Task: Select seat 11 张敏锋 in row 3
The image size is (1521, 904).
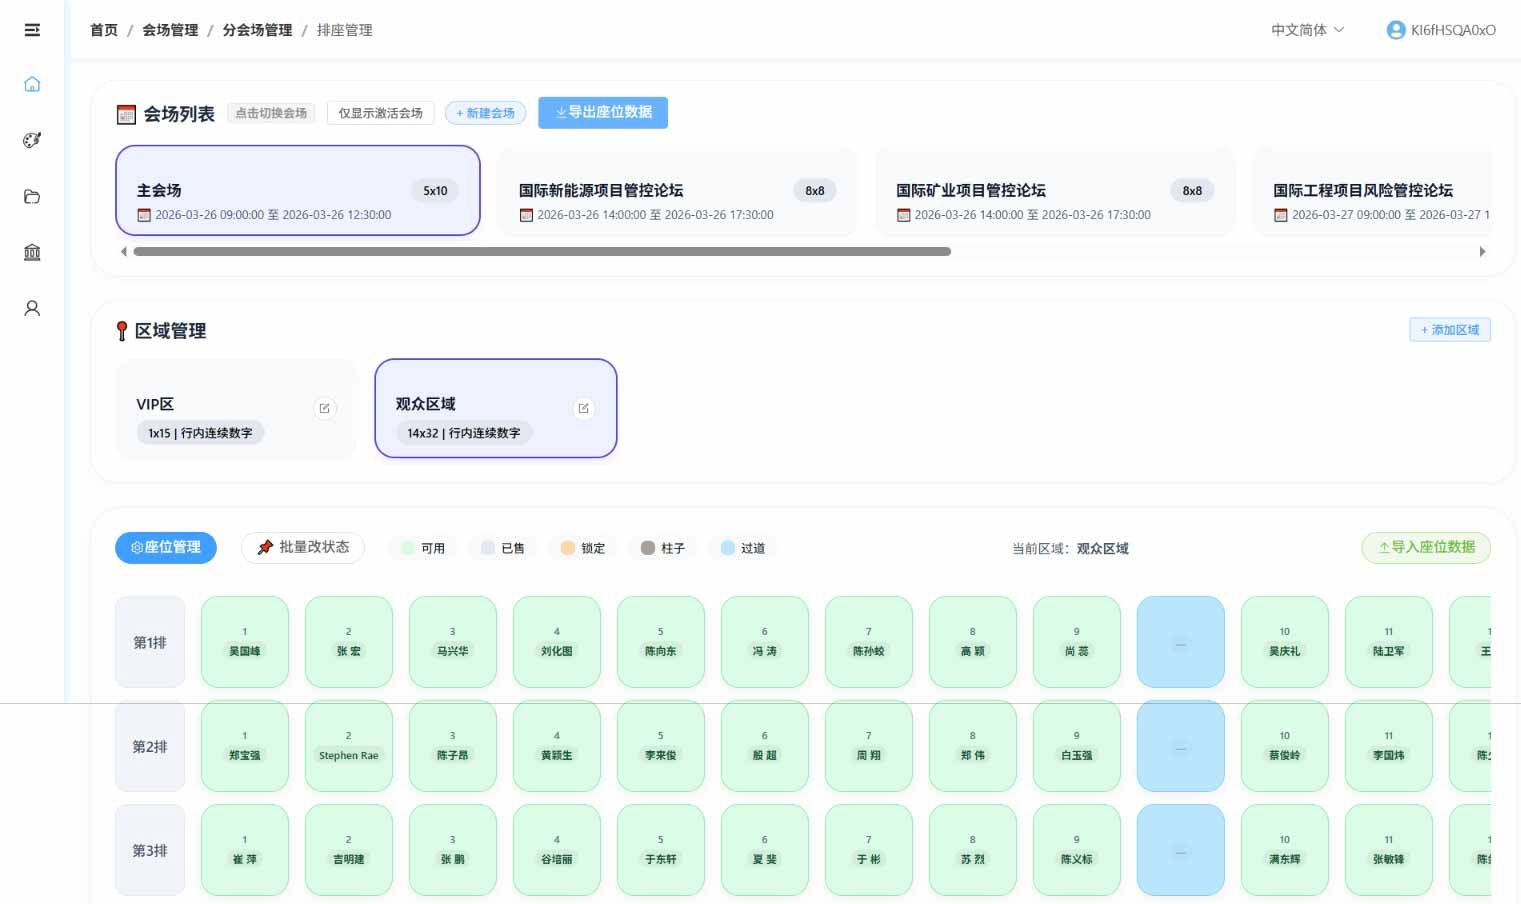Action: (1389, 850)
